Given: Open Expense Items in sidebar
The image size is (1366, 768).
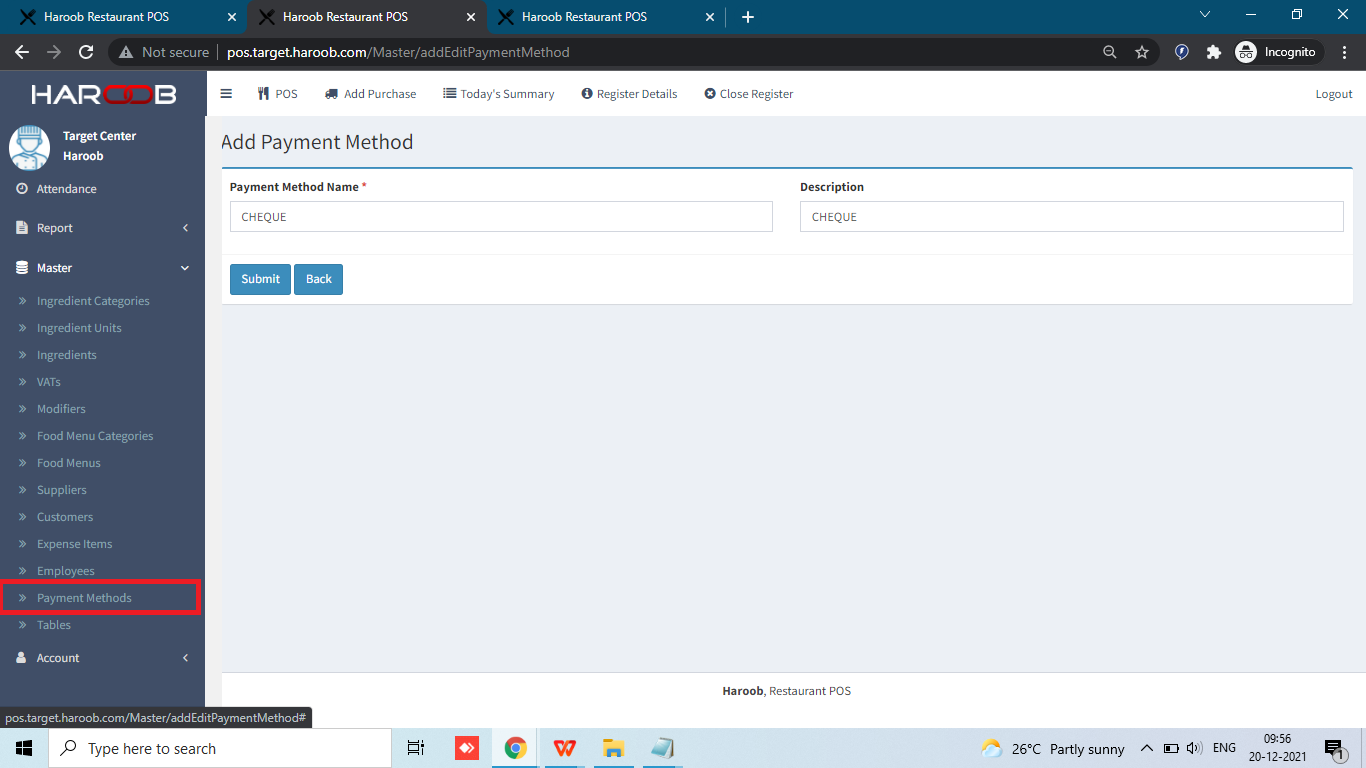Looking at the screenshot, I should click(75, 544).
